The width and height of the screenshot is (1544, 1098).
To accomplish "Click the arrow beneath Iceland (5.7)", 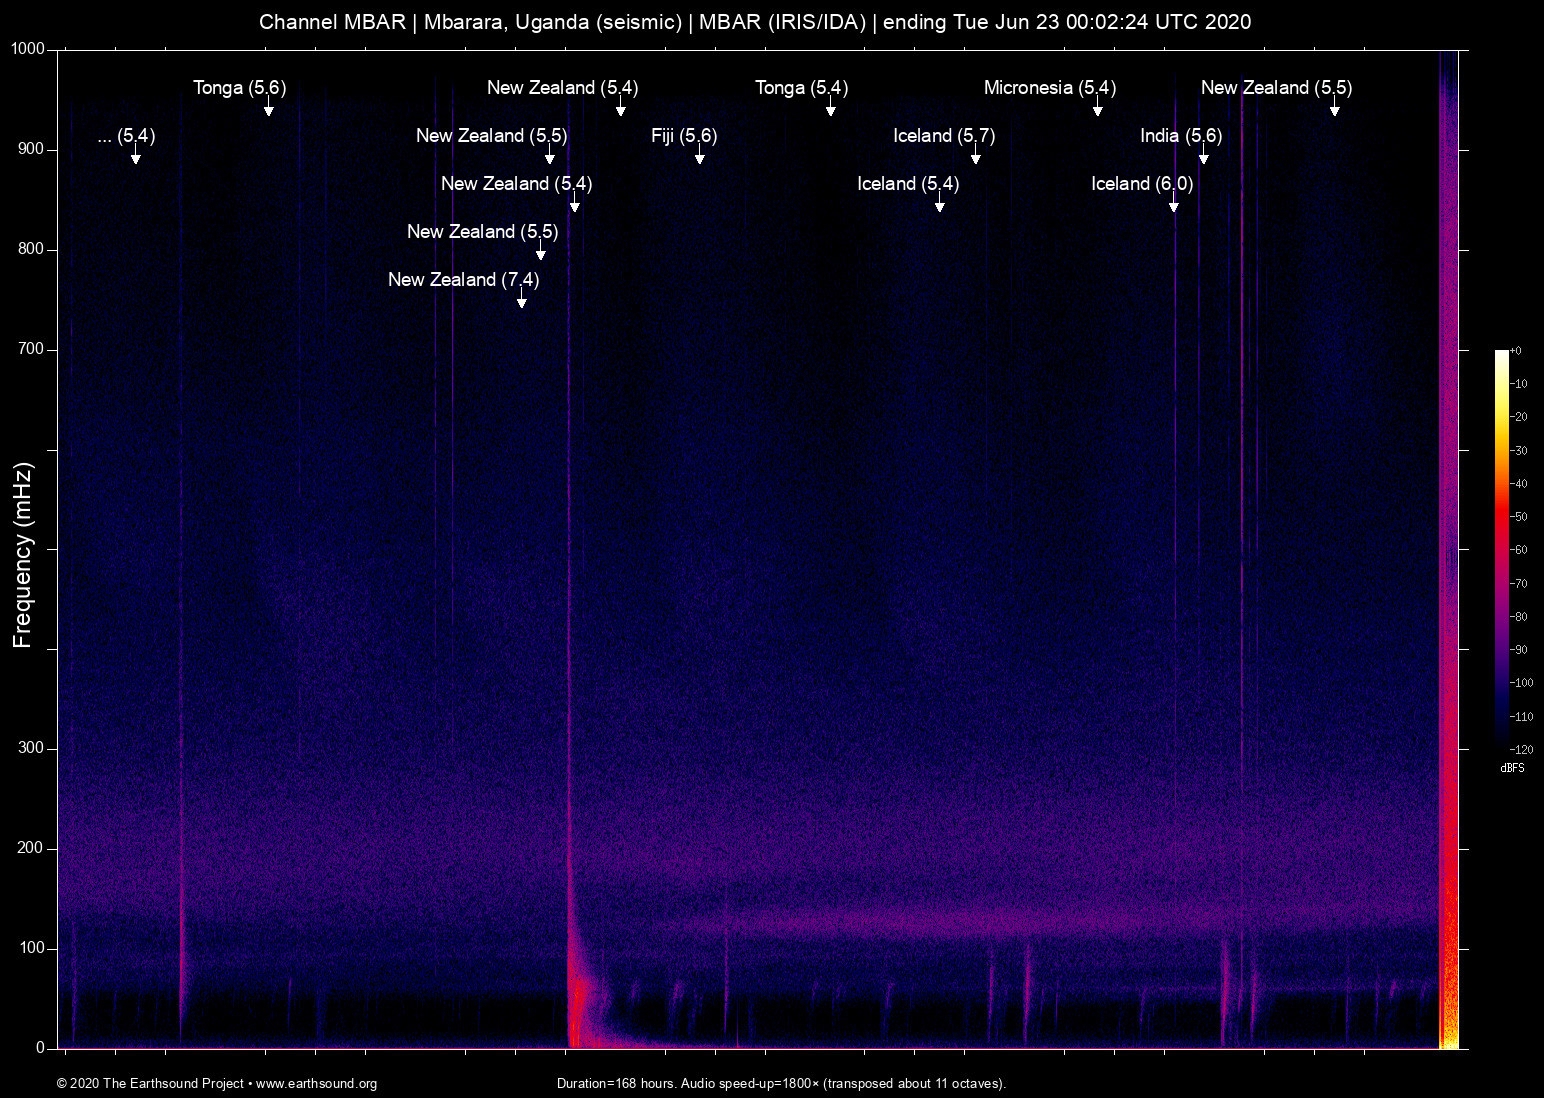I will [x=975, y=157].
